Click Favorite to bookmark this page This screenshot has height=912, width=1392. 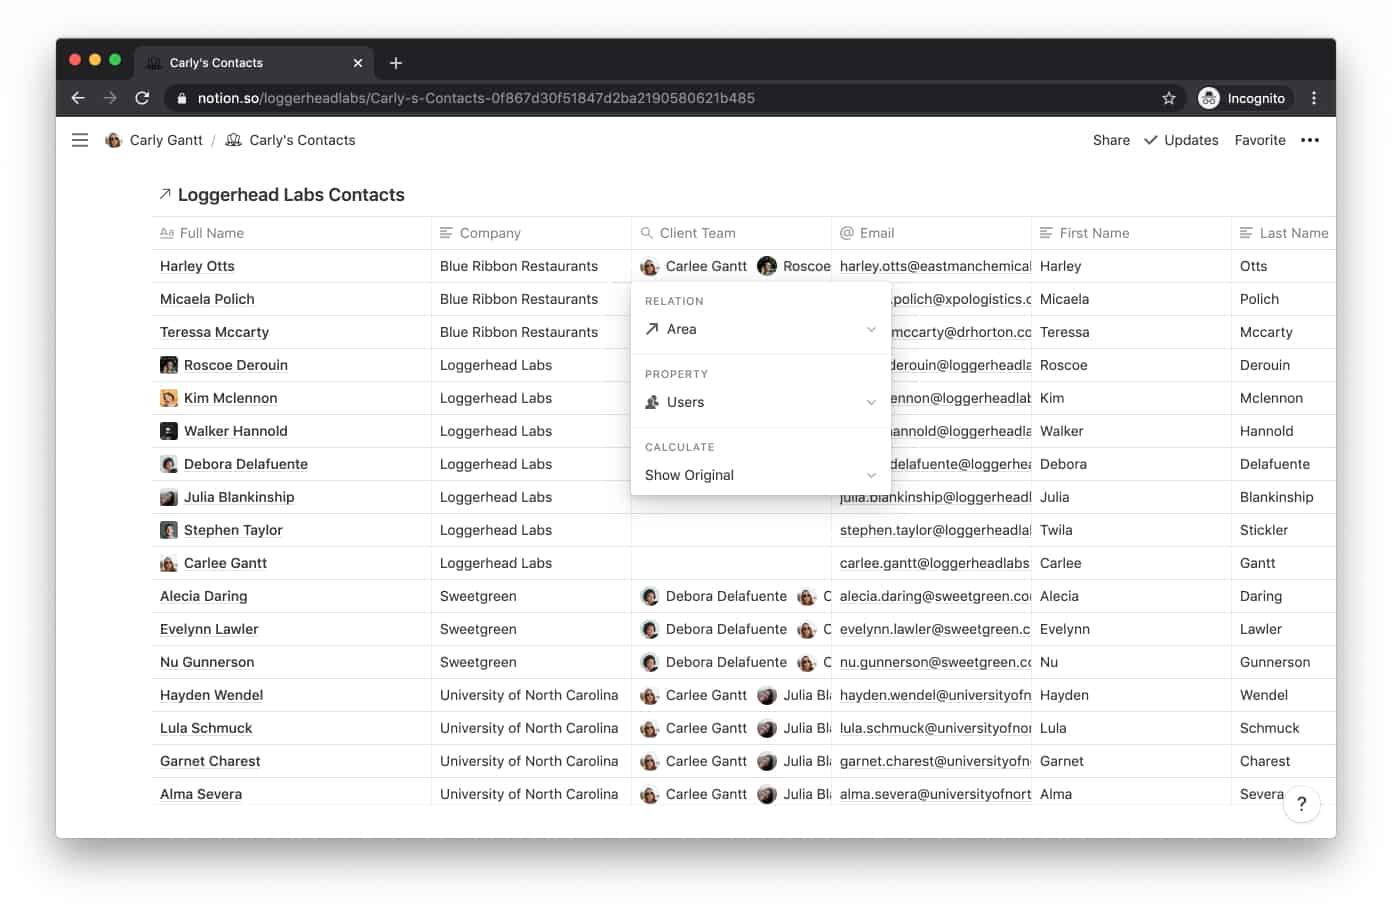tap(1259, 140)
